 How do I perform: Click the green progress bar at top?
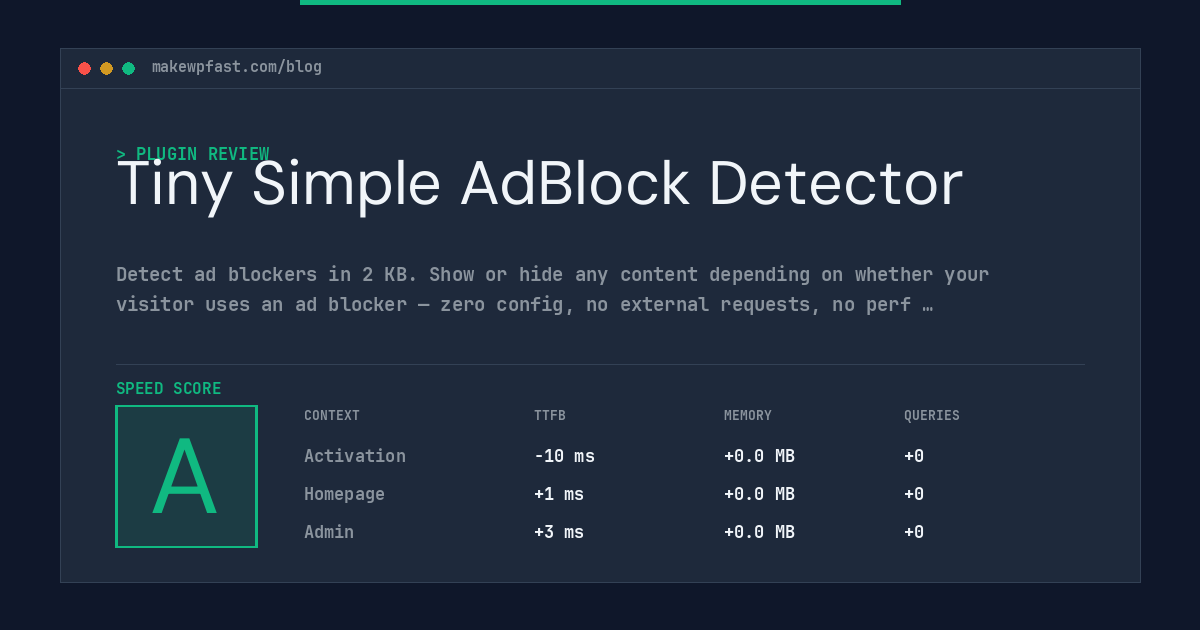(600, 2)
